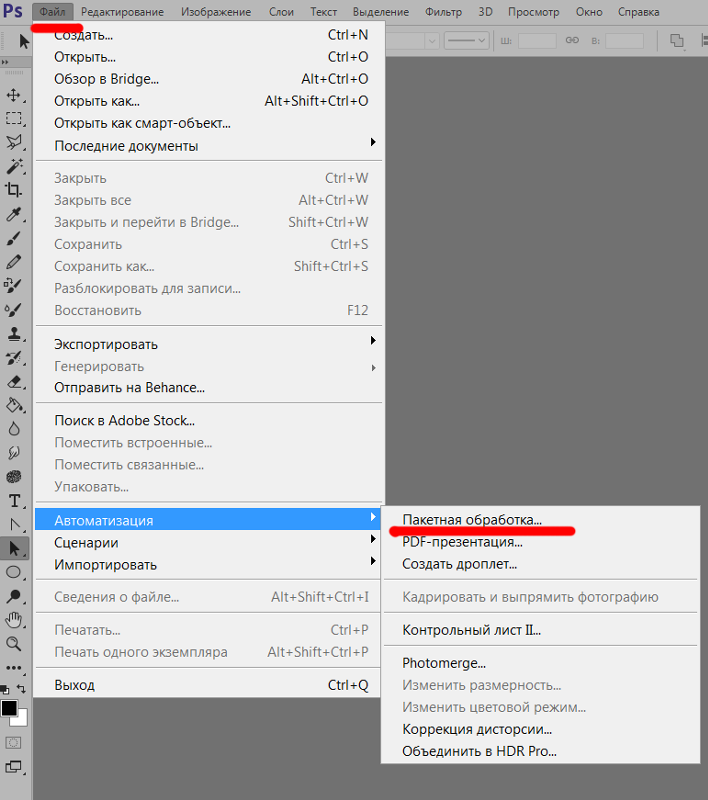
Task: Select the Eraser tool
Action: (x=14, y=382)
